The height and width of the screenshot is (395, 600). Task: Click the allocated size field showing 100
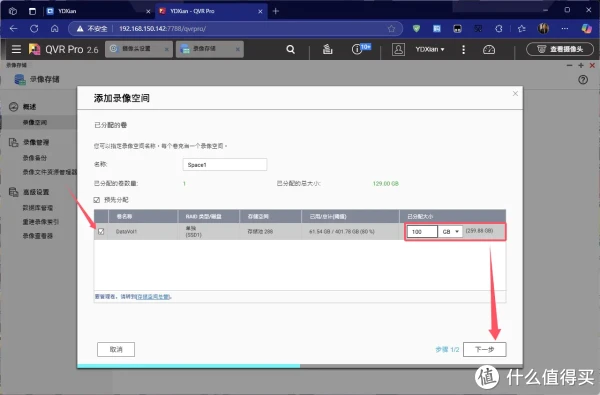coord(422,232)
